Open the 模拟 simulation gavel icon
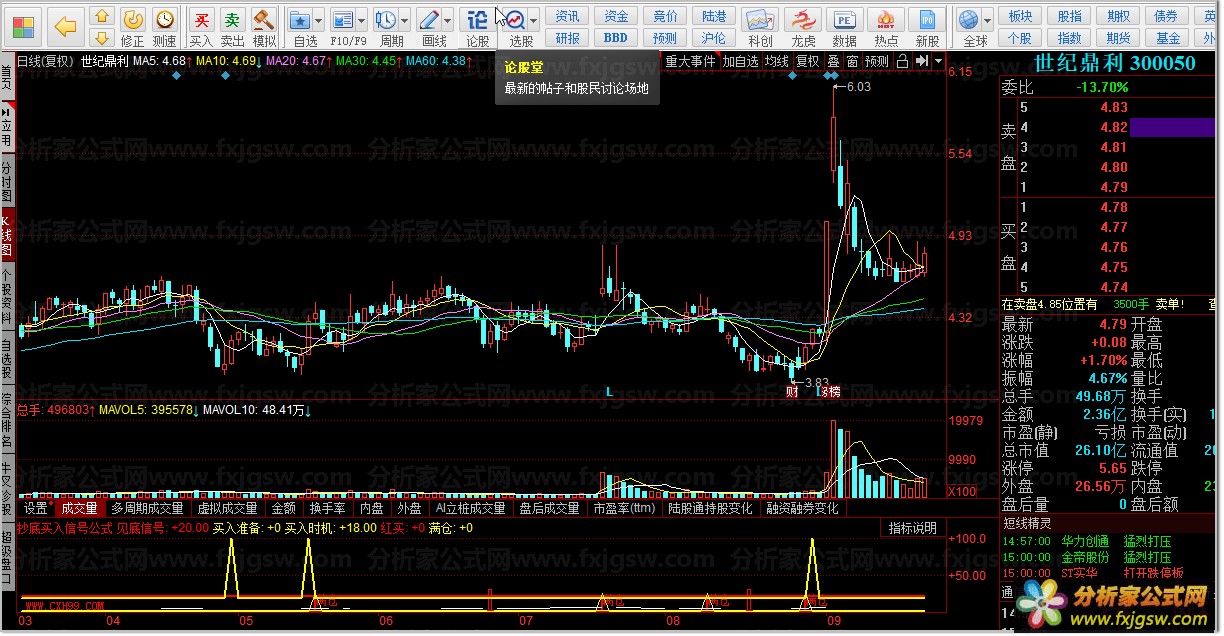 264,19
